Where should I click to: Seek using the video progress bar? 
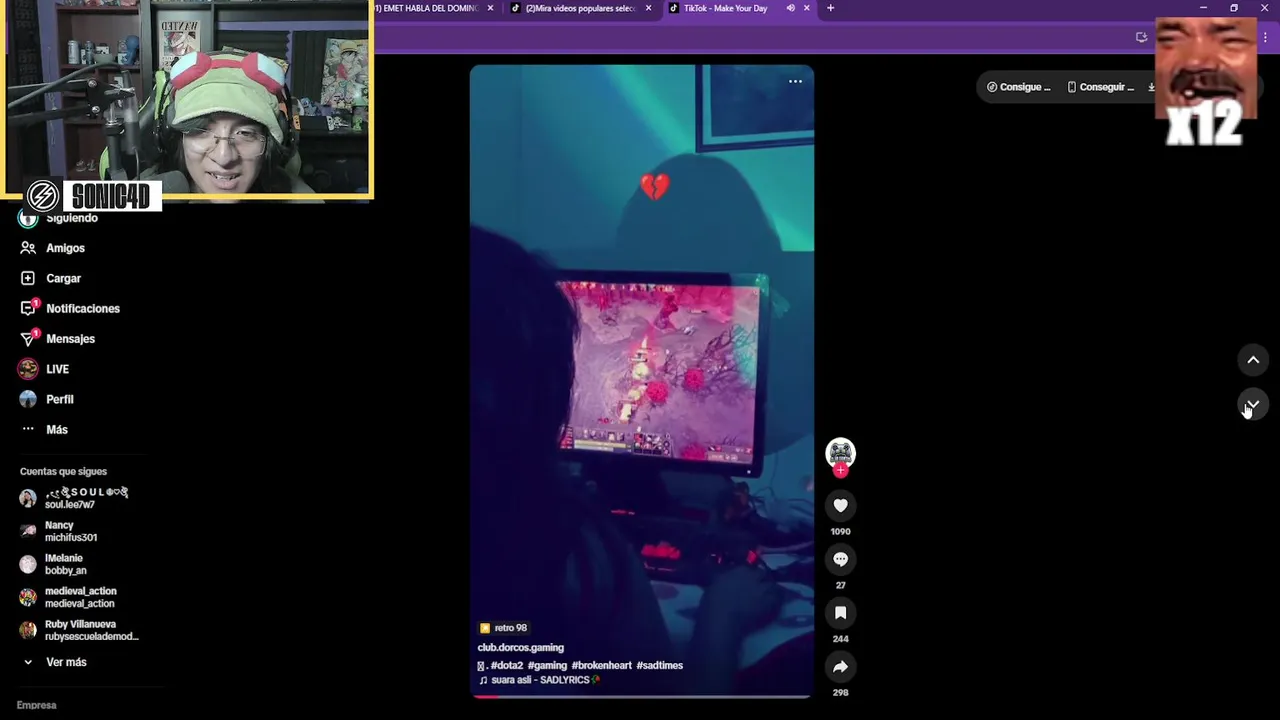[x=641, y=696]
